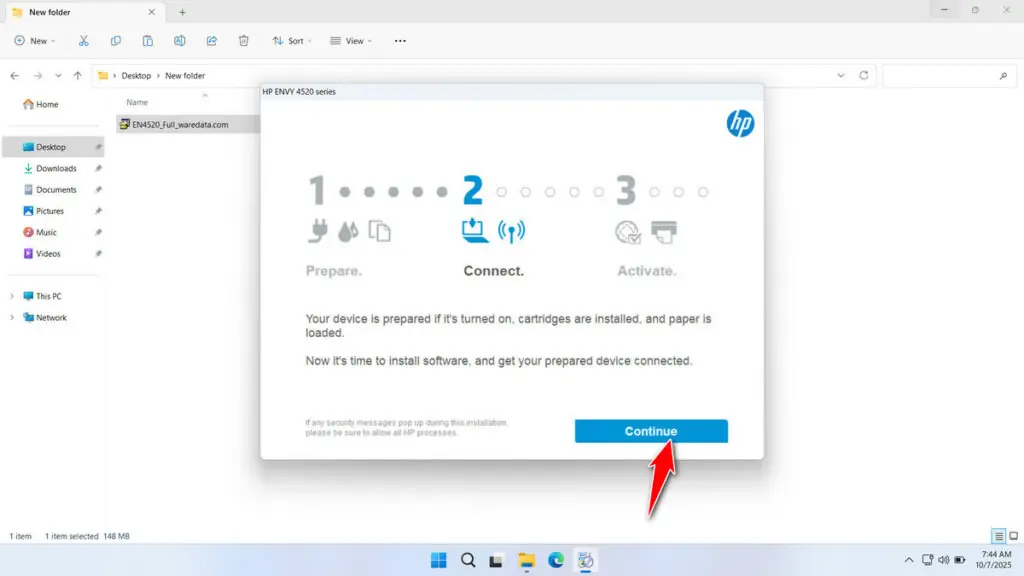Open Windows Start menu on taskbar
The width and height of the screenshot is (1024, 576).
438,560
